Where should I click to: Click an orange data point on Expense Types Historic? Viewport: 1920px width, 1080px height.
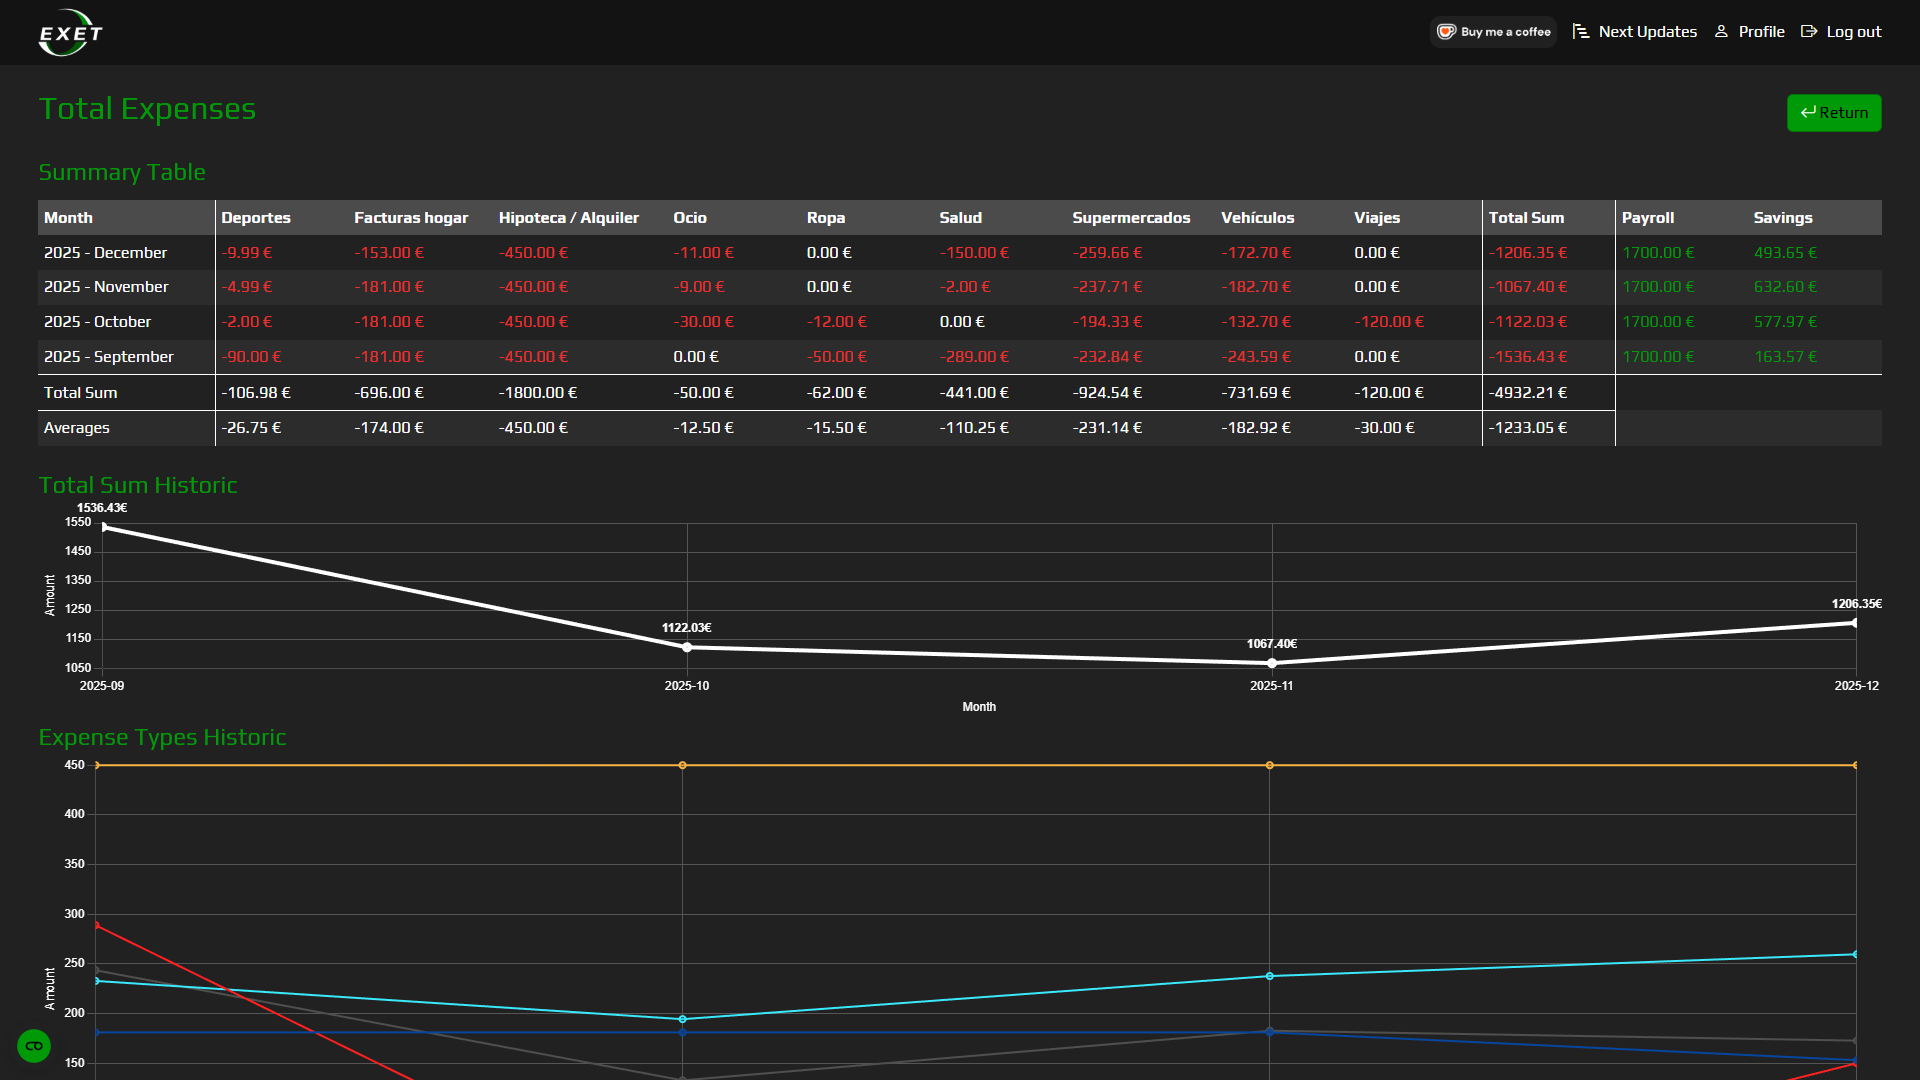(683, 765)
